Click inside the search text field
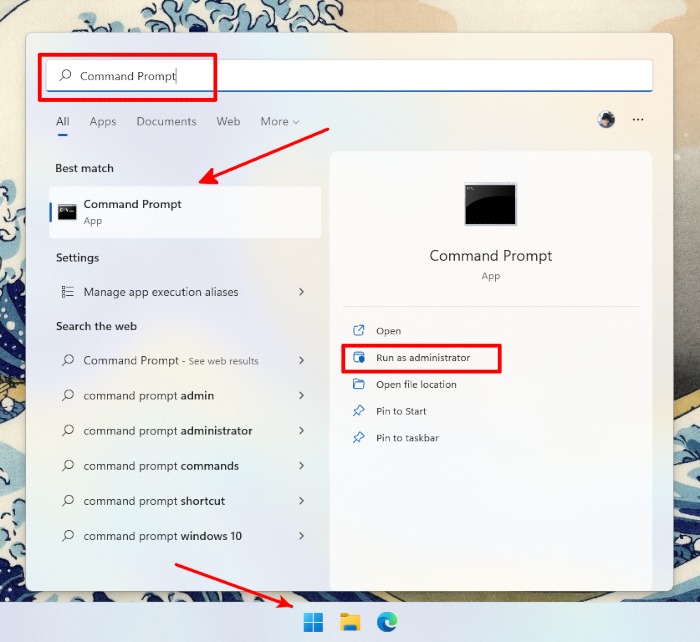The height and width of the screenshot is (642, 700). tap(349, 75)
